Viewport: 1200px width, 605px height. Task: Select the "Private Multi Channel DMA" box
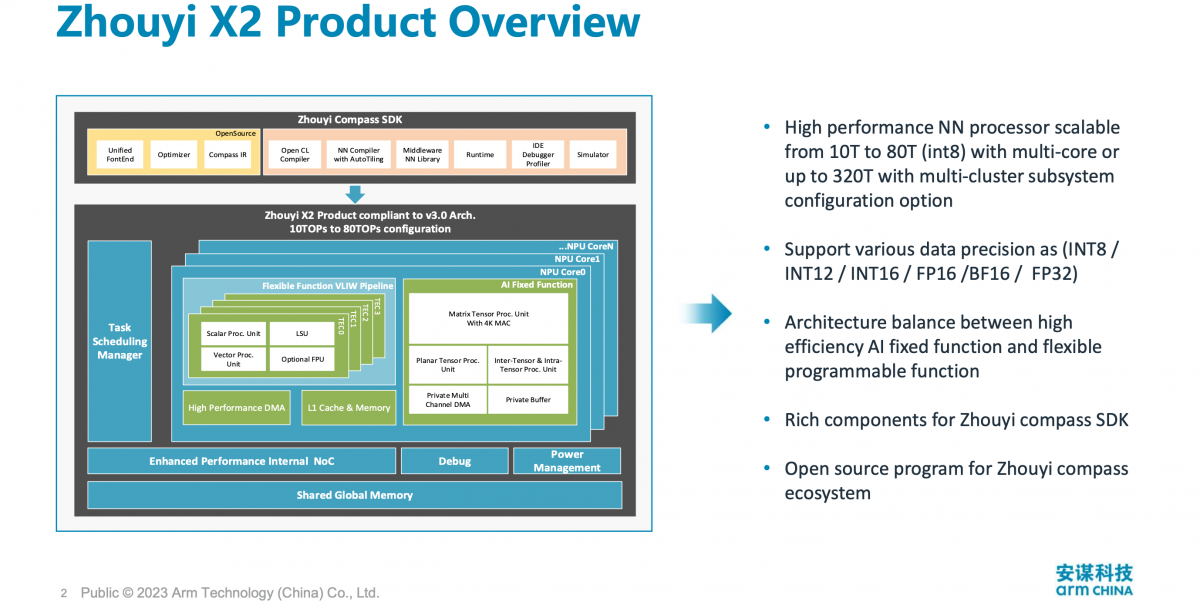(448, 400)
